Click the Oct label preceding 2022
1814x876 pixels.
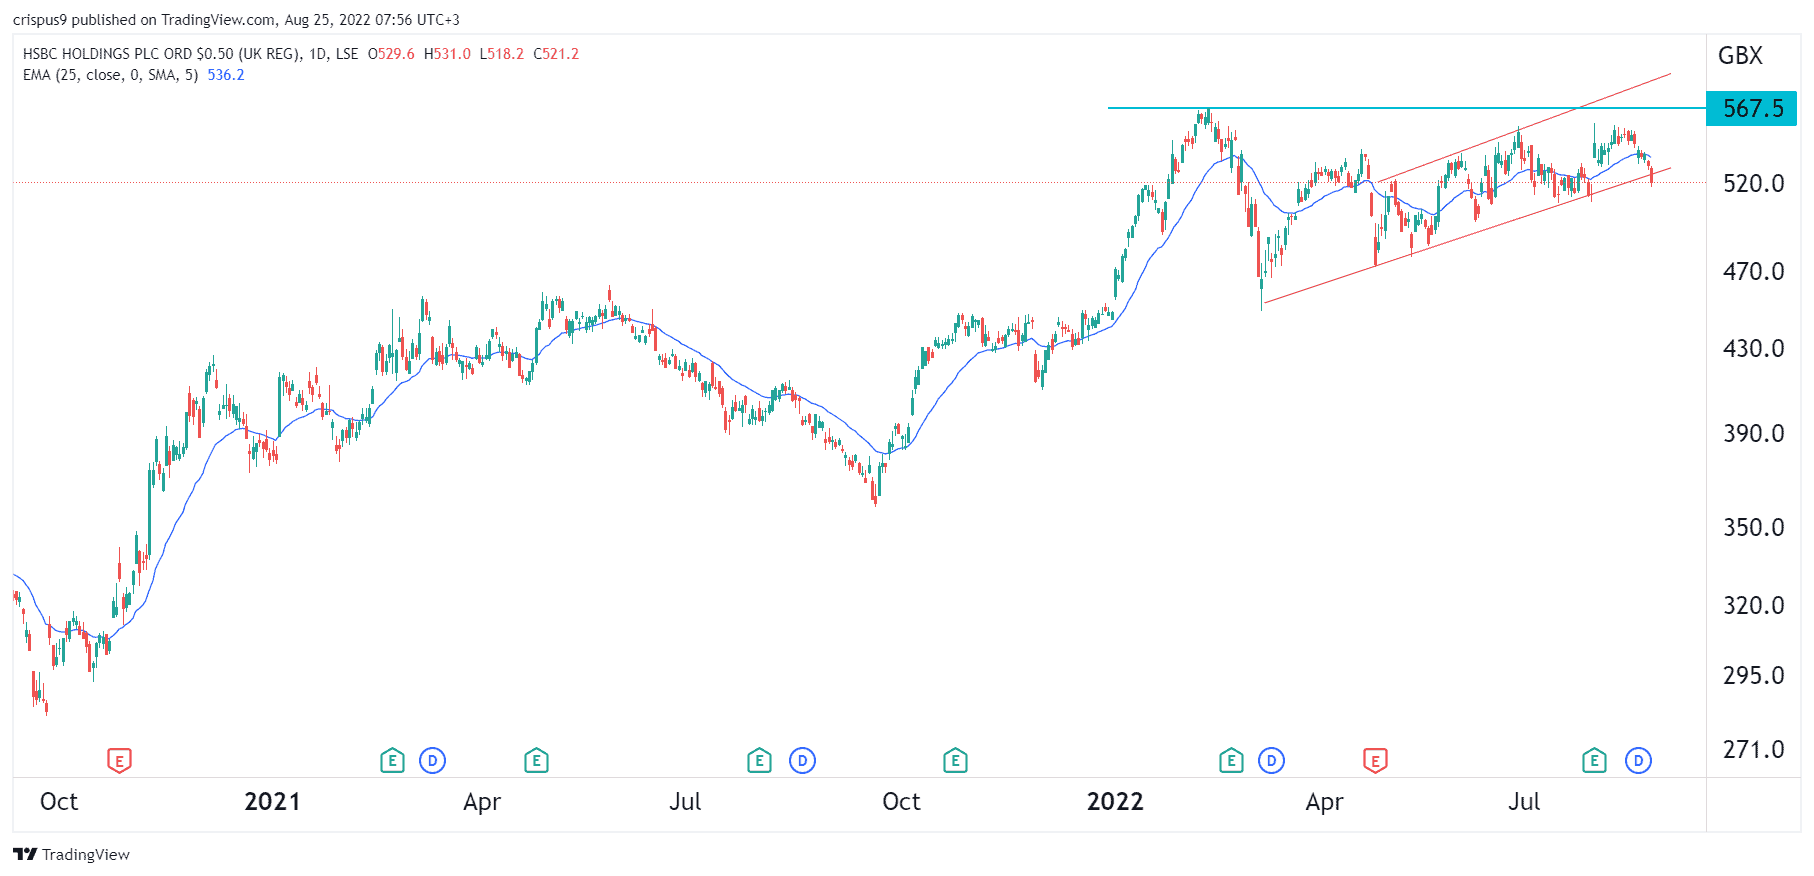pyautogui.click(x=901, y=802)
